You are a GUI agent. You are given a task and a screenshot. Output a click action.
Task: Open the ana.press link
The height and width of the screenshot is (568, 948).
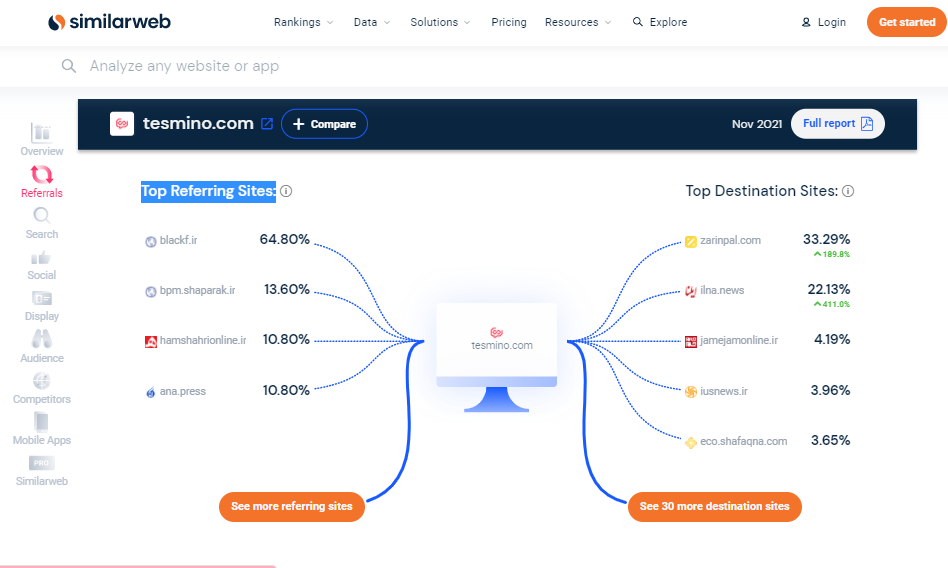[x=183, y=391]
